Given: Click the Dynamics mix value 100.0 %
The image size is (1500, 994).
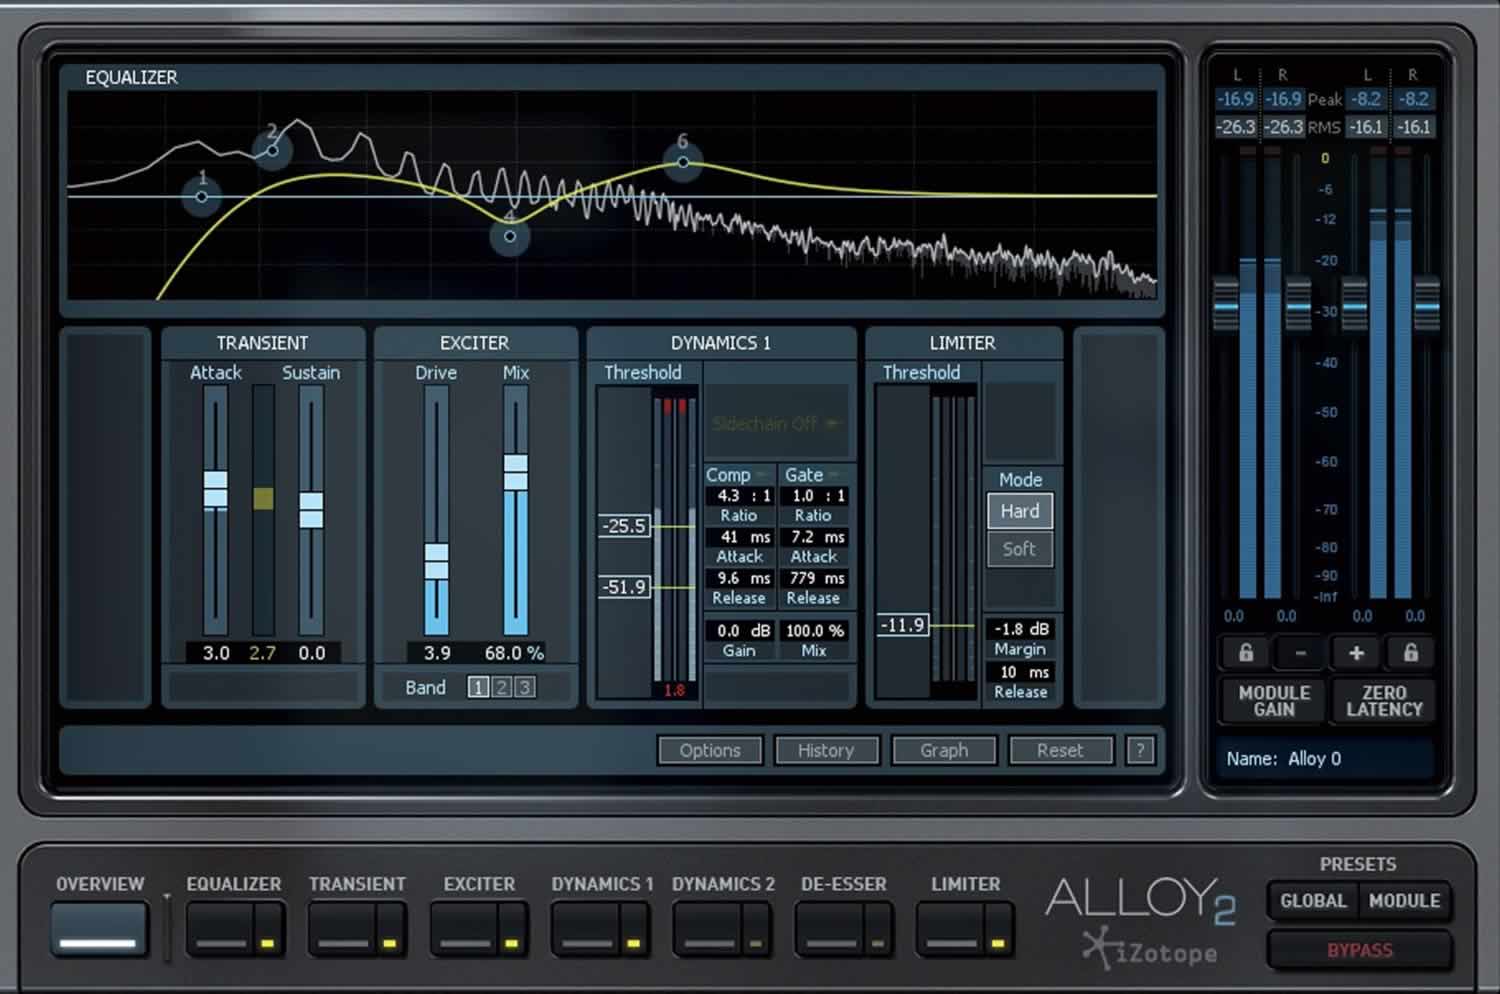Looking at the screenshot, I should coord(813,631).
